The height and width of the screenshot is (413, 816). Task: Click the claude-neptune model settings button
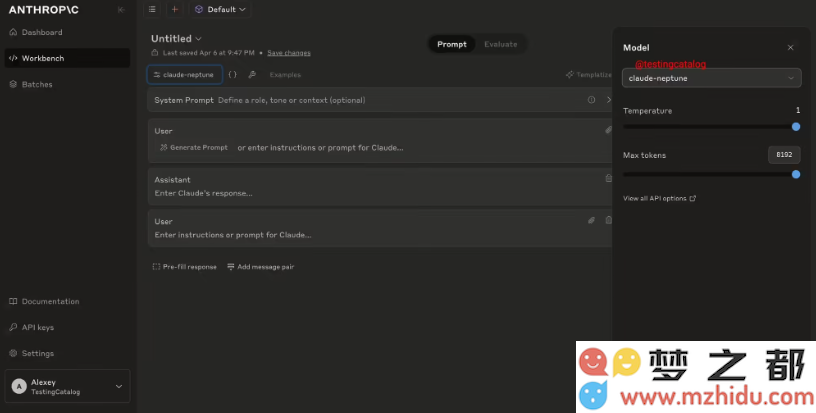pyautogui.click(x=185, y=75)
